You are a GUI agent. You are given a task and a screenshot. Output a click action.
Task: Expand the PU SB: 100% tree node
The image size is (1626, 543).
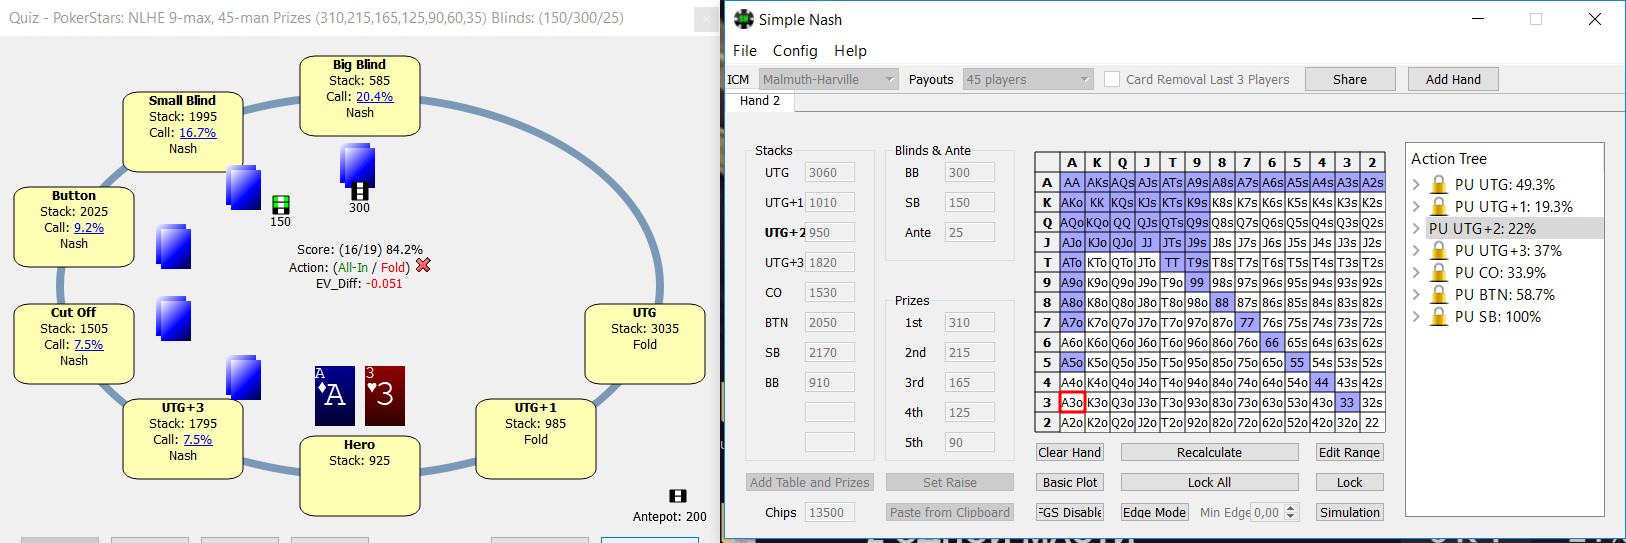click(x=1416, y=316)
